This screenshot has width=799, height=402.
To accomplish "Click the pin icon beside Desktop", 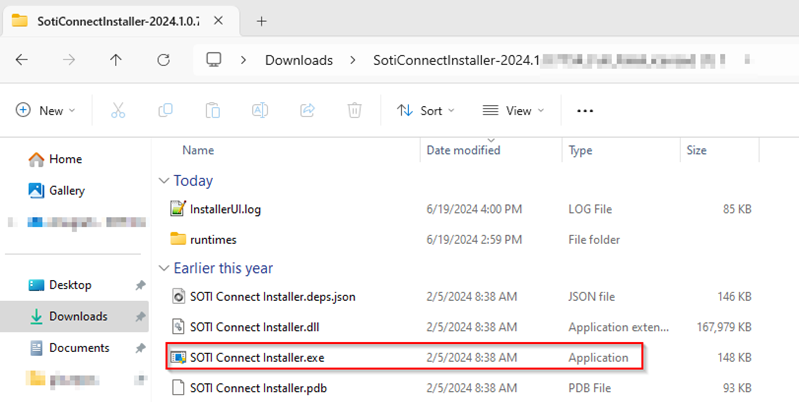I will click(x=140, y=285).
